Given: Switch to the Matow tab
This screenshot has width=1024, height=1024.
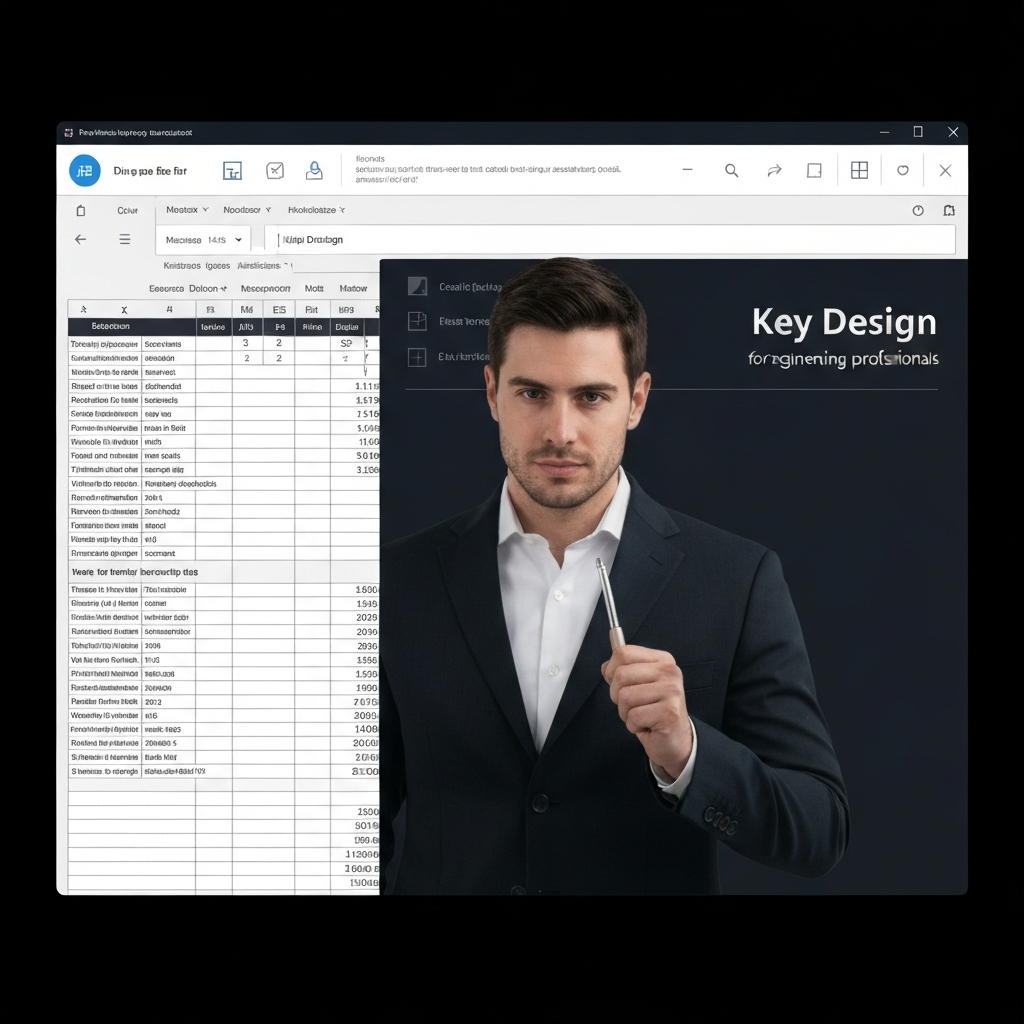Looking at the screenshot, I should (353, 288).
